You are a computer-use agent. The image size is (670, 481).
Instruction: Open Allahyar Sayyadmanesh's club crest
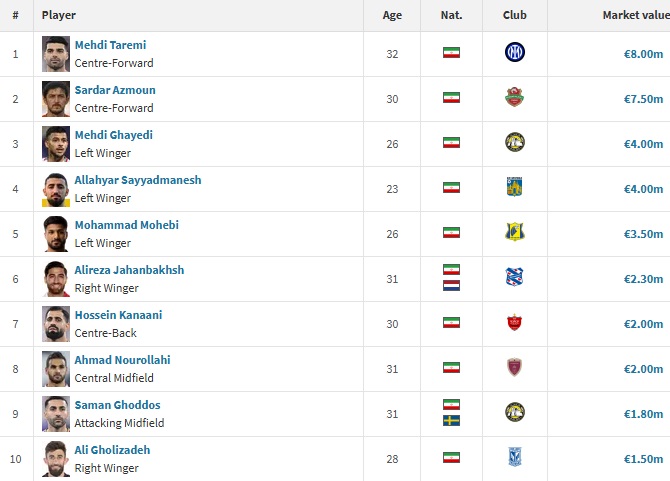[514, 187]
